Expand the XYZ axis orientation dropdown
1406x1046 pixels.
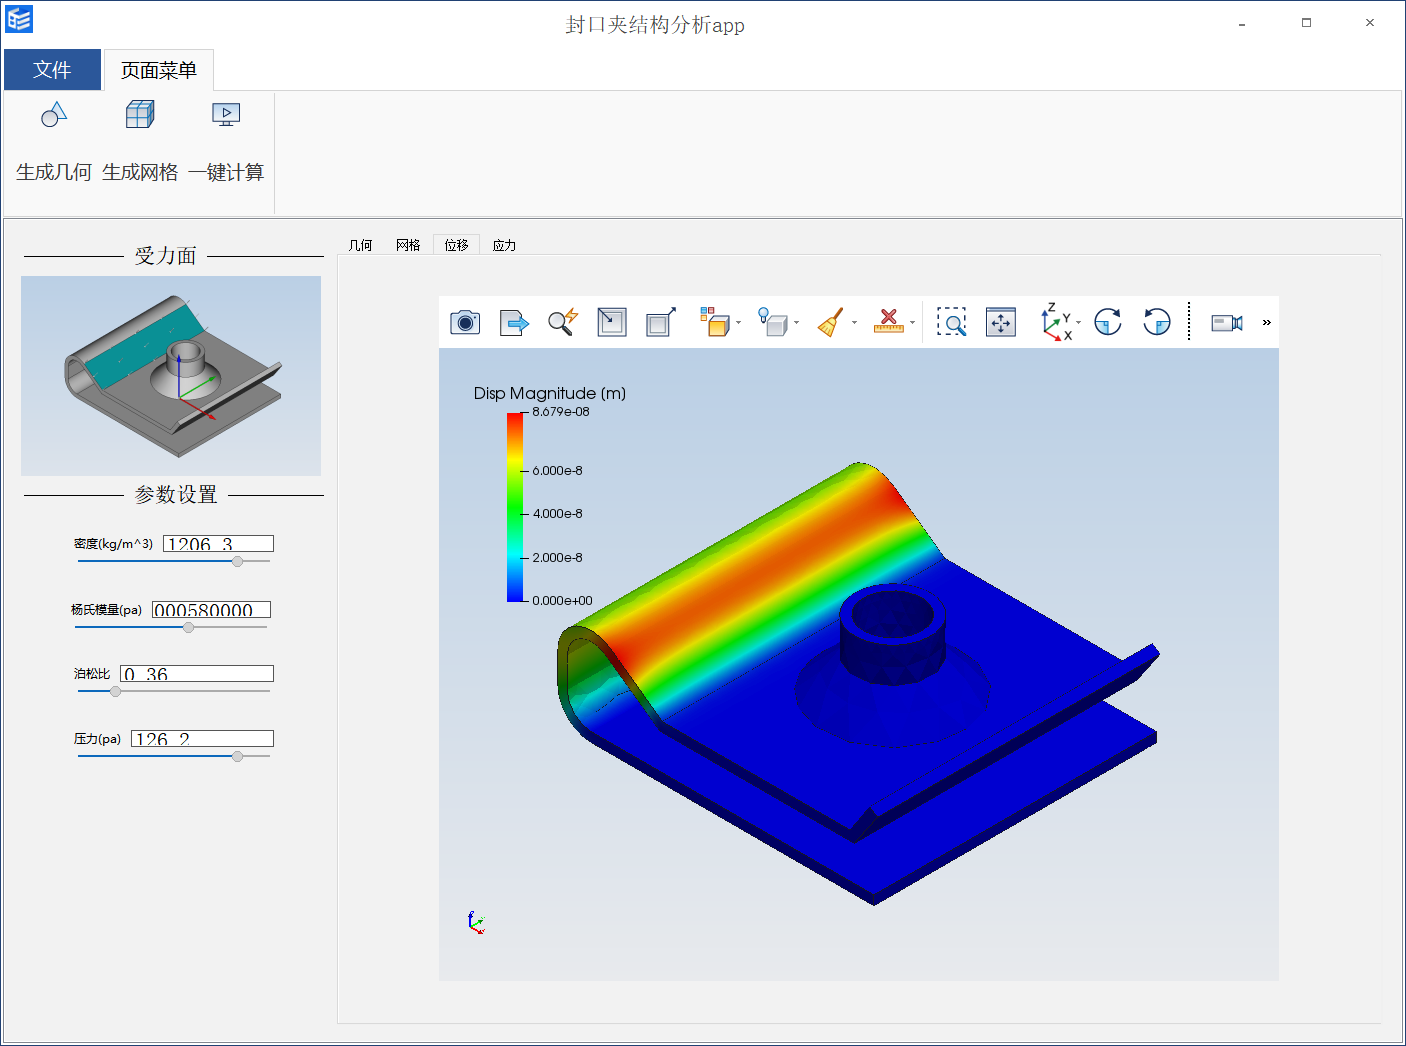tap(1079, 323)
